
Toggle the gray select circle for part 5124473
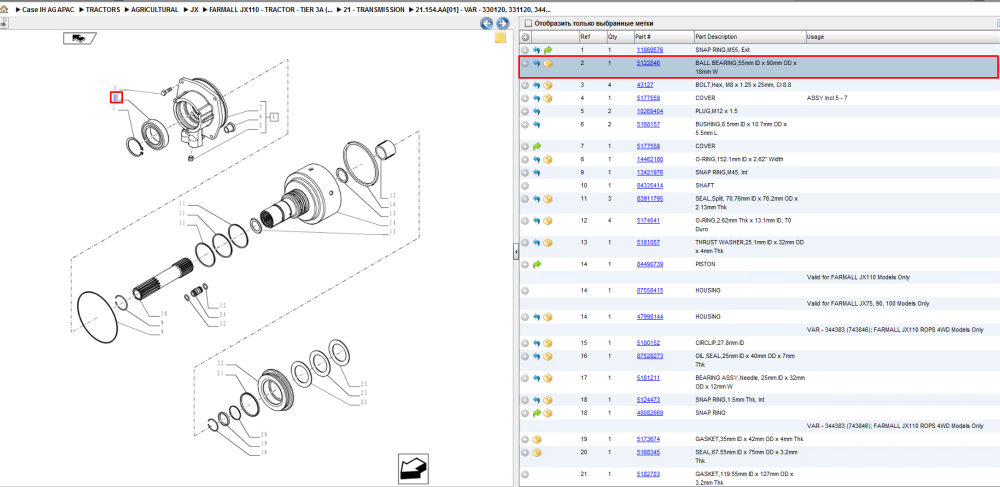coord(526,400)
